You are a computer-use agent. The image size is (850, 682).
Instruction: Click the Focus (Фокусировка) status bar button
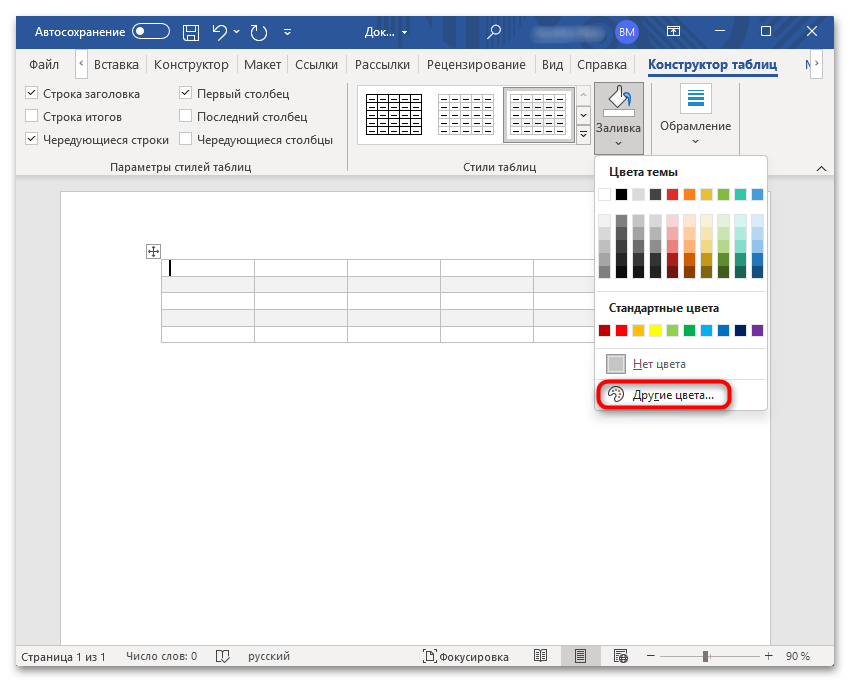pos(466,657)
